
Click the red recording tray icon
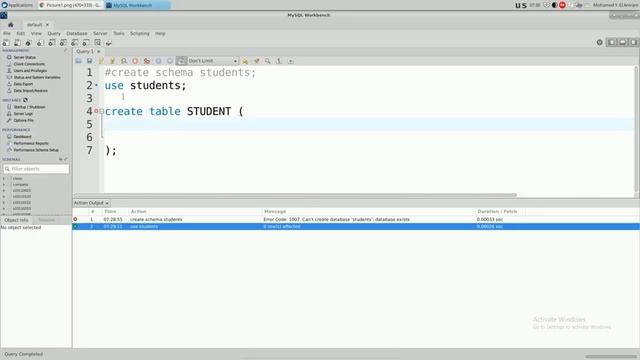point(562,5)
